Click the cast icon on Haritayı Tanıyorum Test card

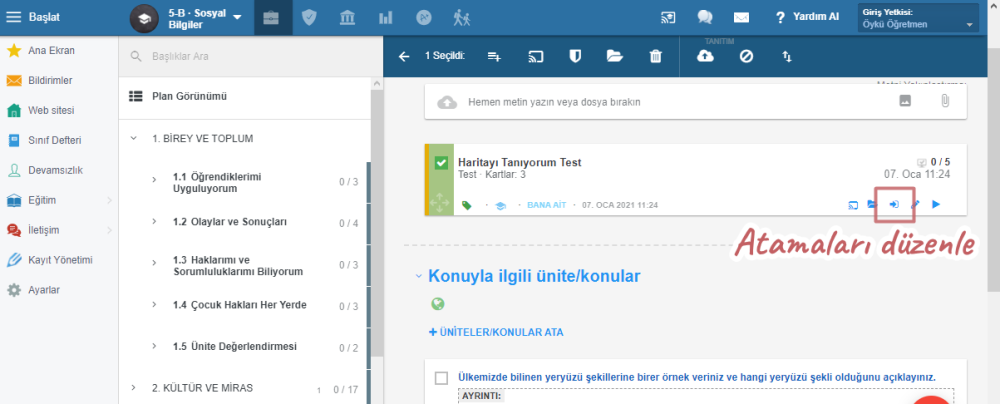(853, 205)
